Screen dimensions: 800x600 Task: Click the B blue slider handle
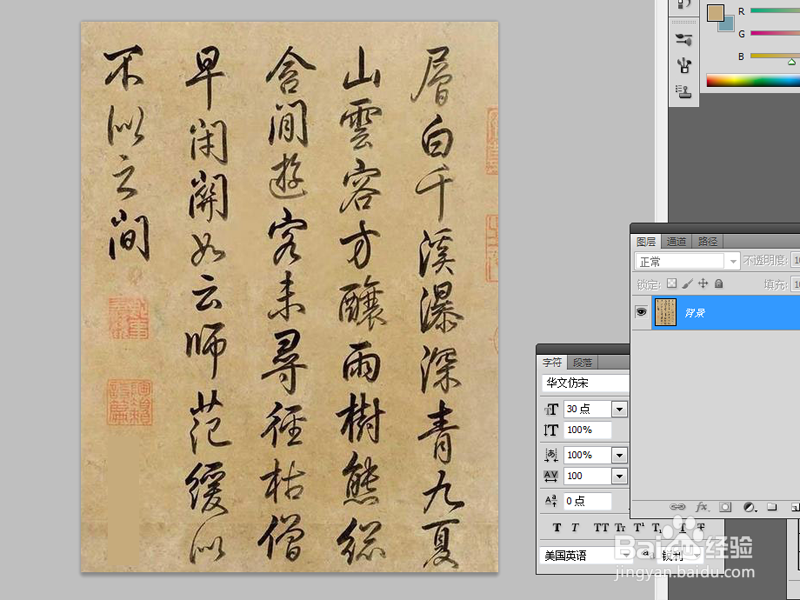click(792, 62)
